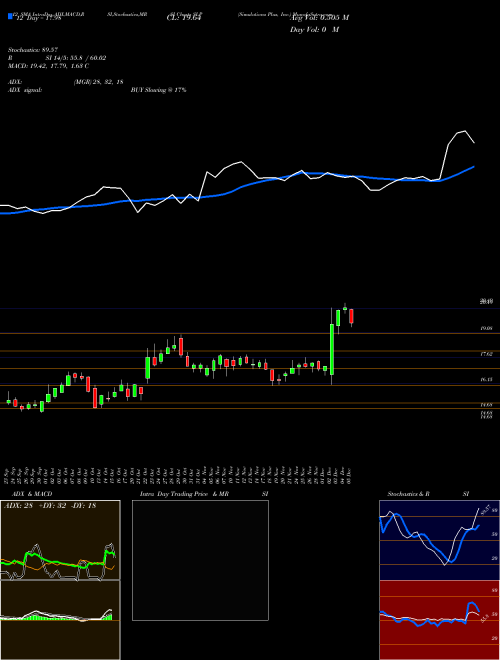Click the red RSI indicator panel
500x660 pixels.
coord(439,620)
